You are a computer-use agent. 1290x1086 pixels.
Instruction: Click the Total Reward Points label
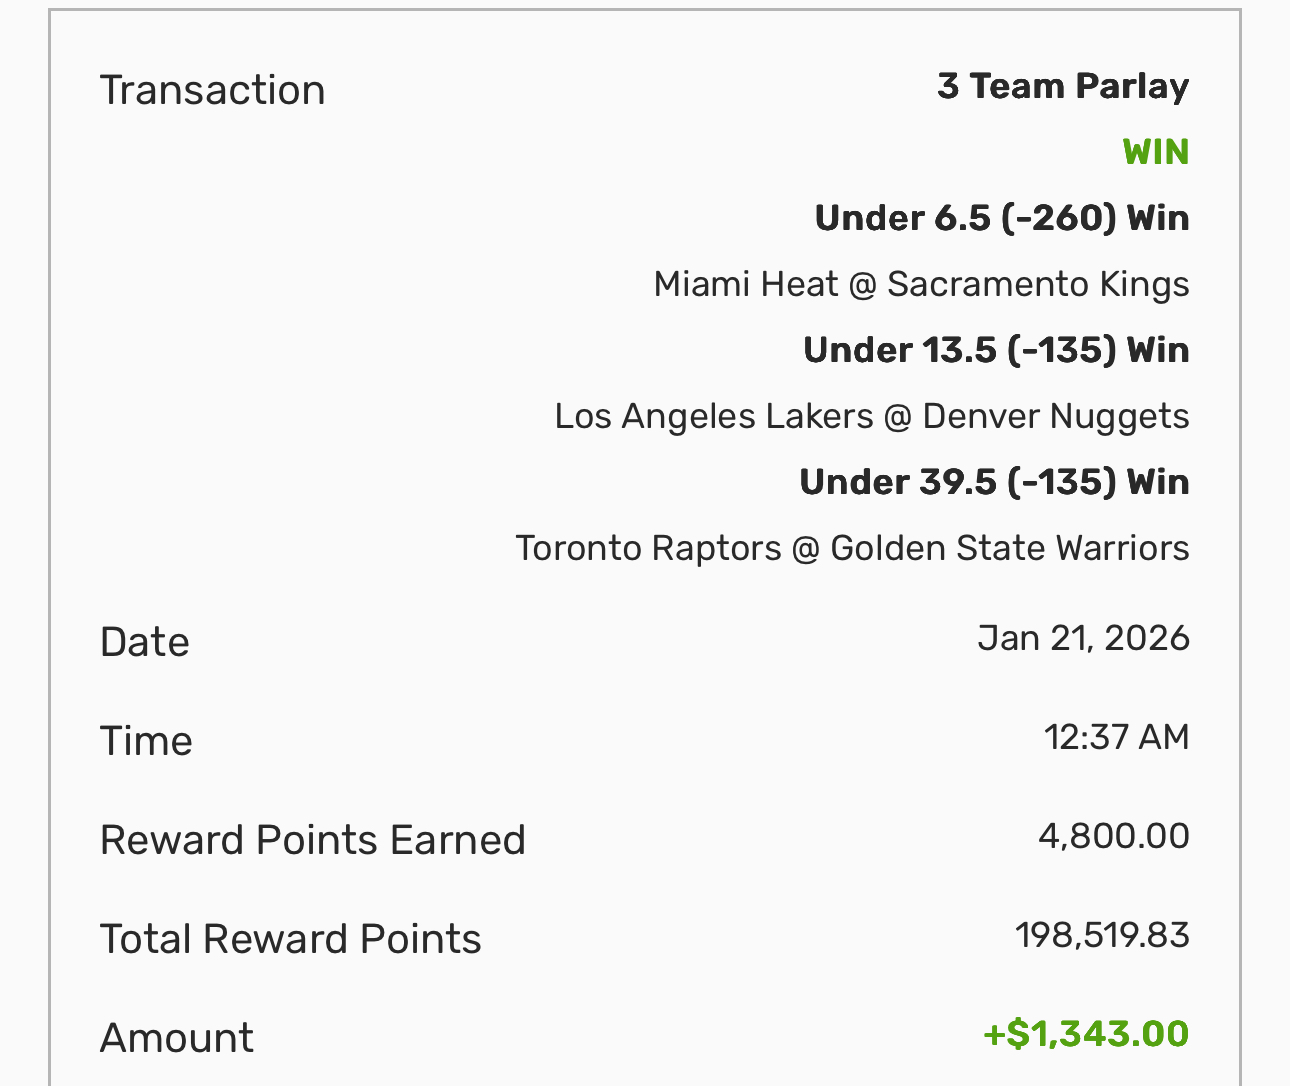(290, 939)
